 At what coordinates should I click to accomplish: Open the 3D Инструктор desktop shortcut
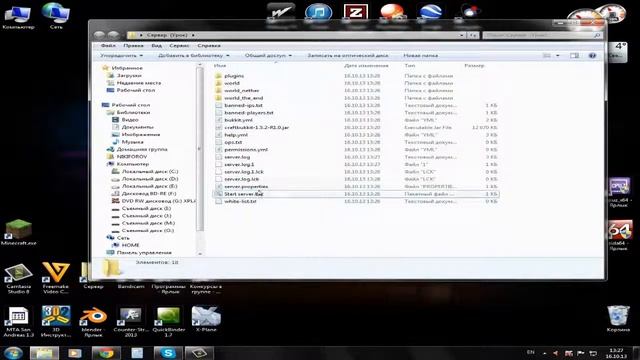point(56,322)
